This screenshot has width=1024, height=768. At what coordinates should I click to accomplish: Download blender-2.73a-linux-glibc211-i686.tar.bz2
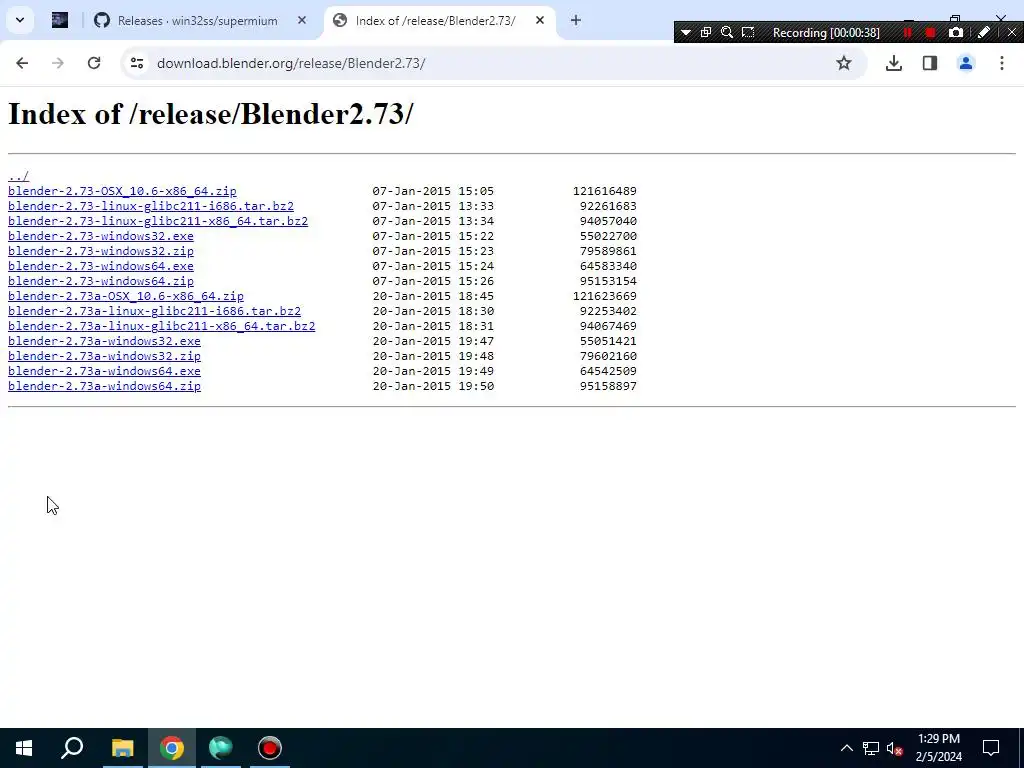click(x=155, y=312)
